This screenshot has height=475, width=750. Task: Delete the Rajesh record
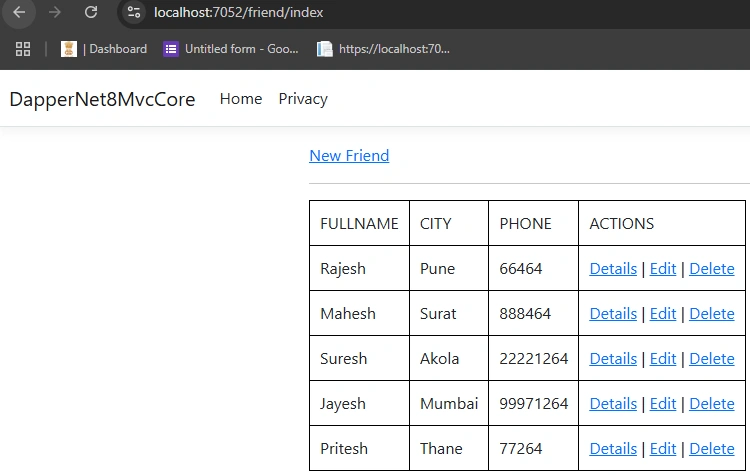click(x=711, y=269)
